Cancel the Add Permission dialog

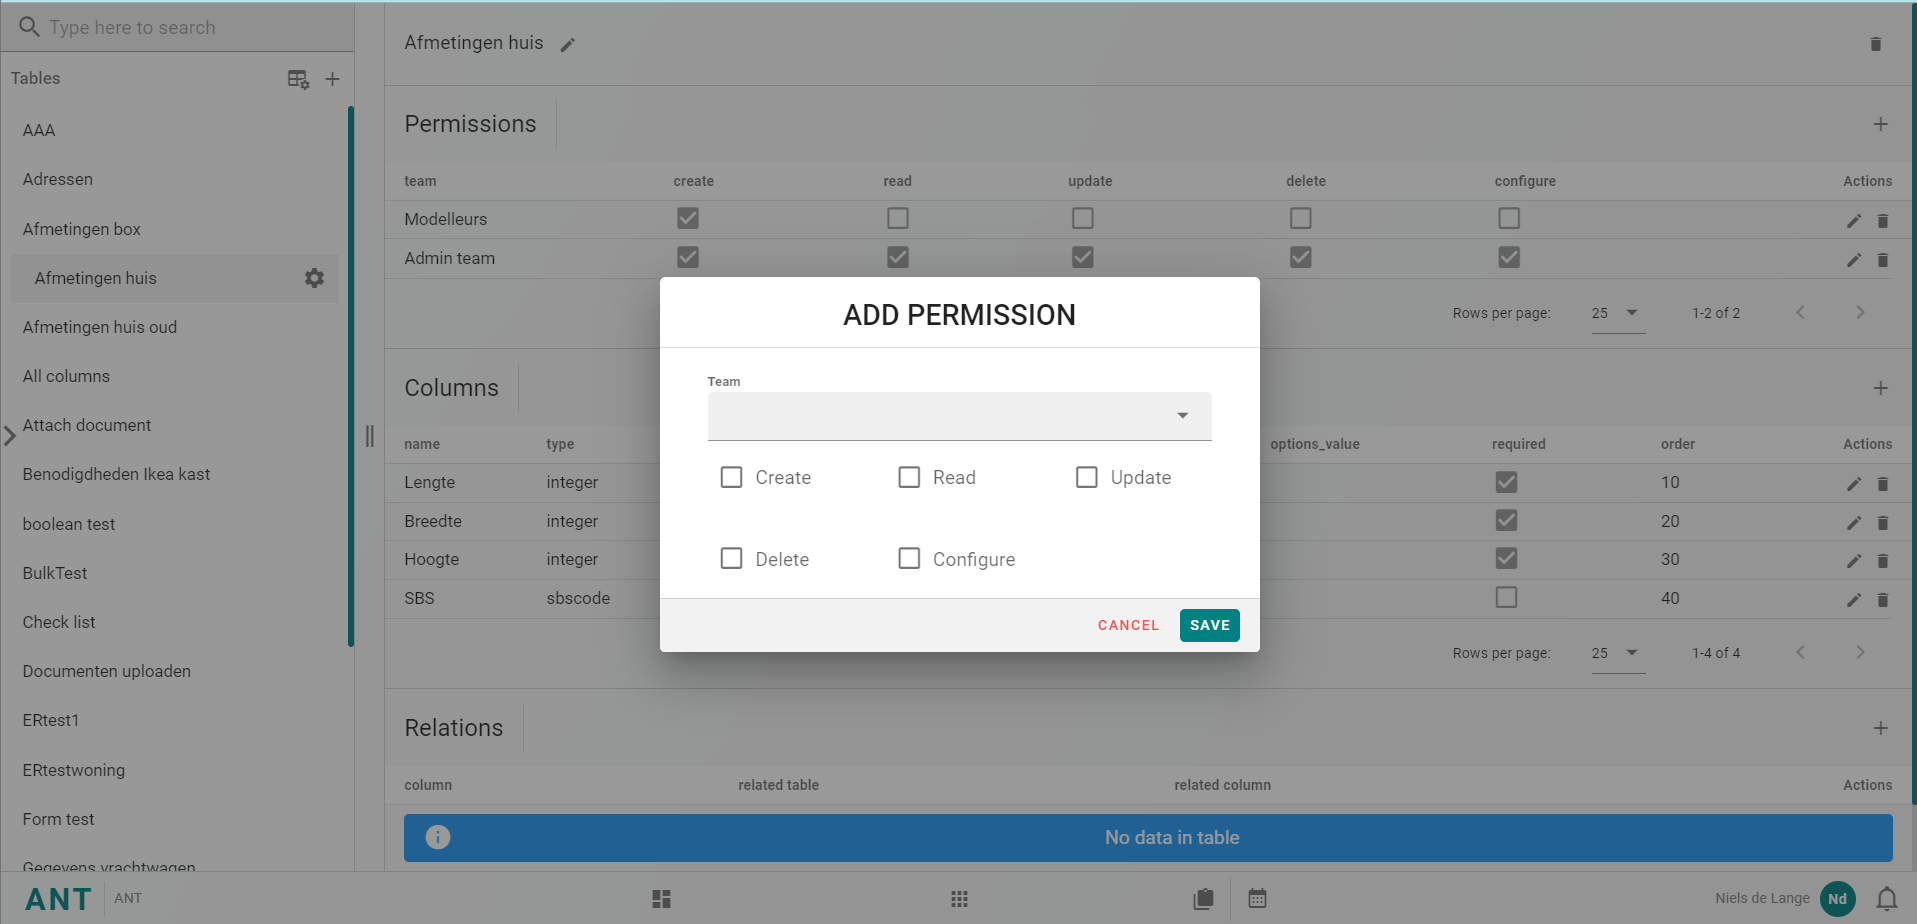coord(1128,625)
